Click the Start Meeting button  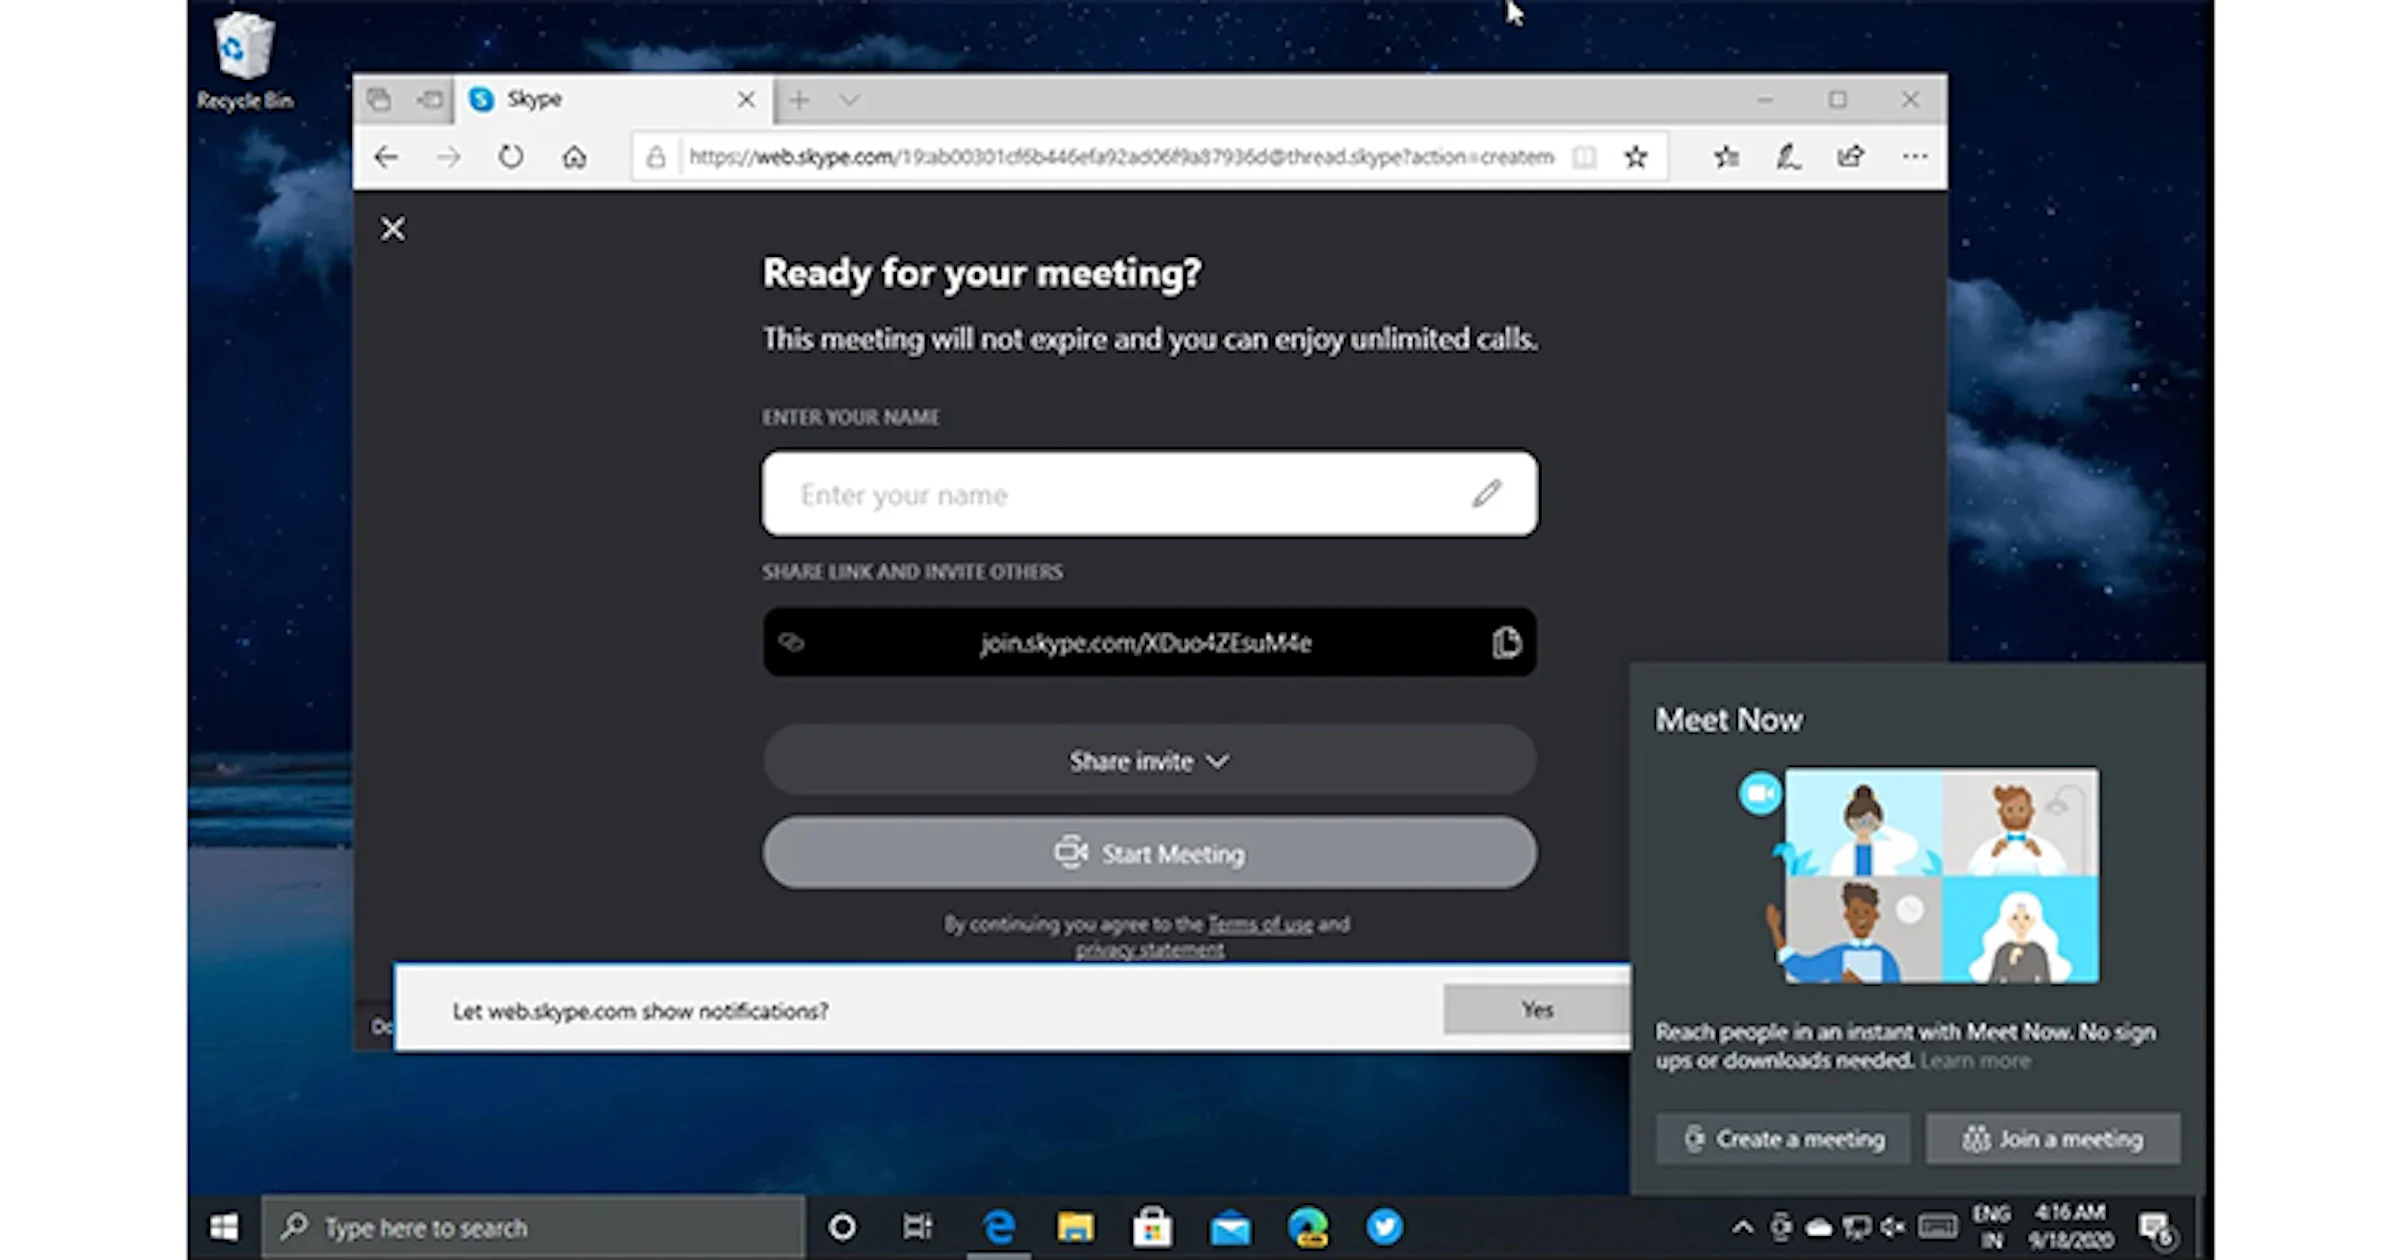1150,853
